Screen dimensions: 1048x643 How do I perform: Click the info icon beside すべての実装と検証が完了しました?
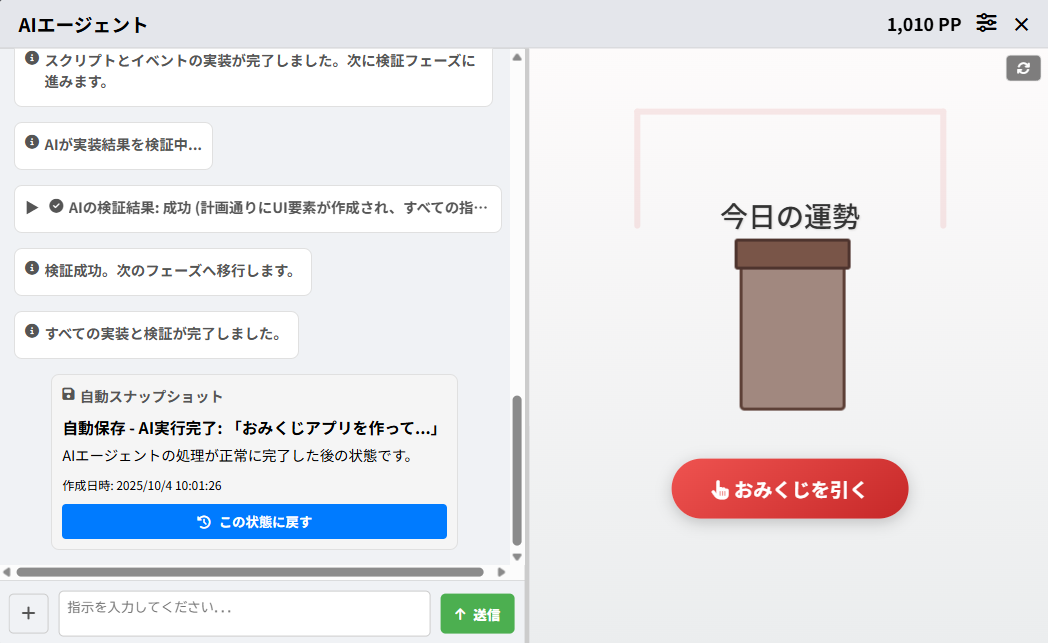(x=32, y=332)
